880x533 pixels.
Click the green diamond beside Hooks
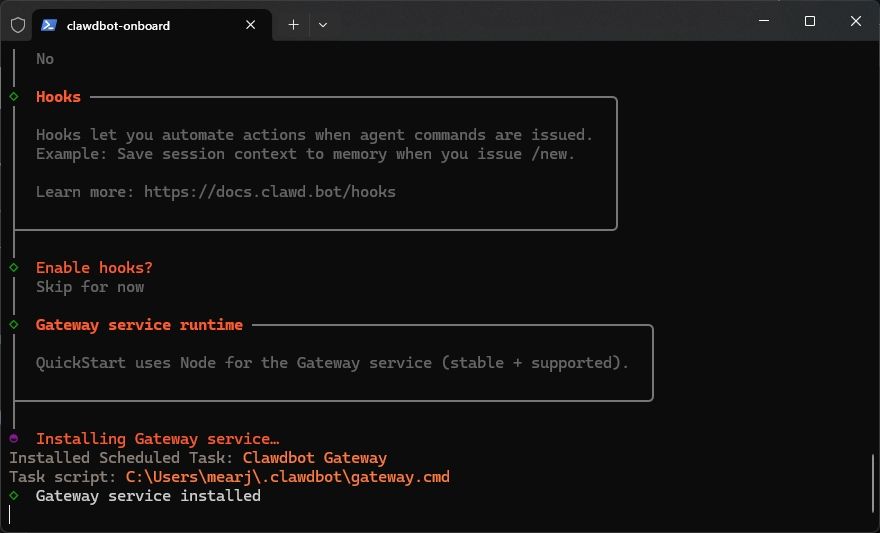(x=14, y=97)
